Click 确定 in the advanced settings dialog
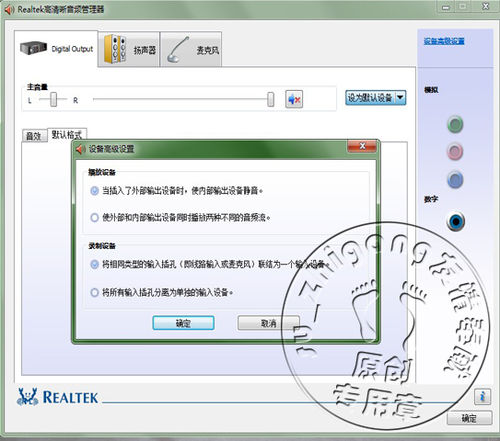Viewport: 500px width, 441px height. [x=183, y=323]
